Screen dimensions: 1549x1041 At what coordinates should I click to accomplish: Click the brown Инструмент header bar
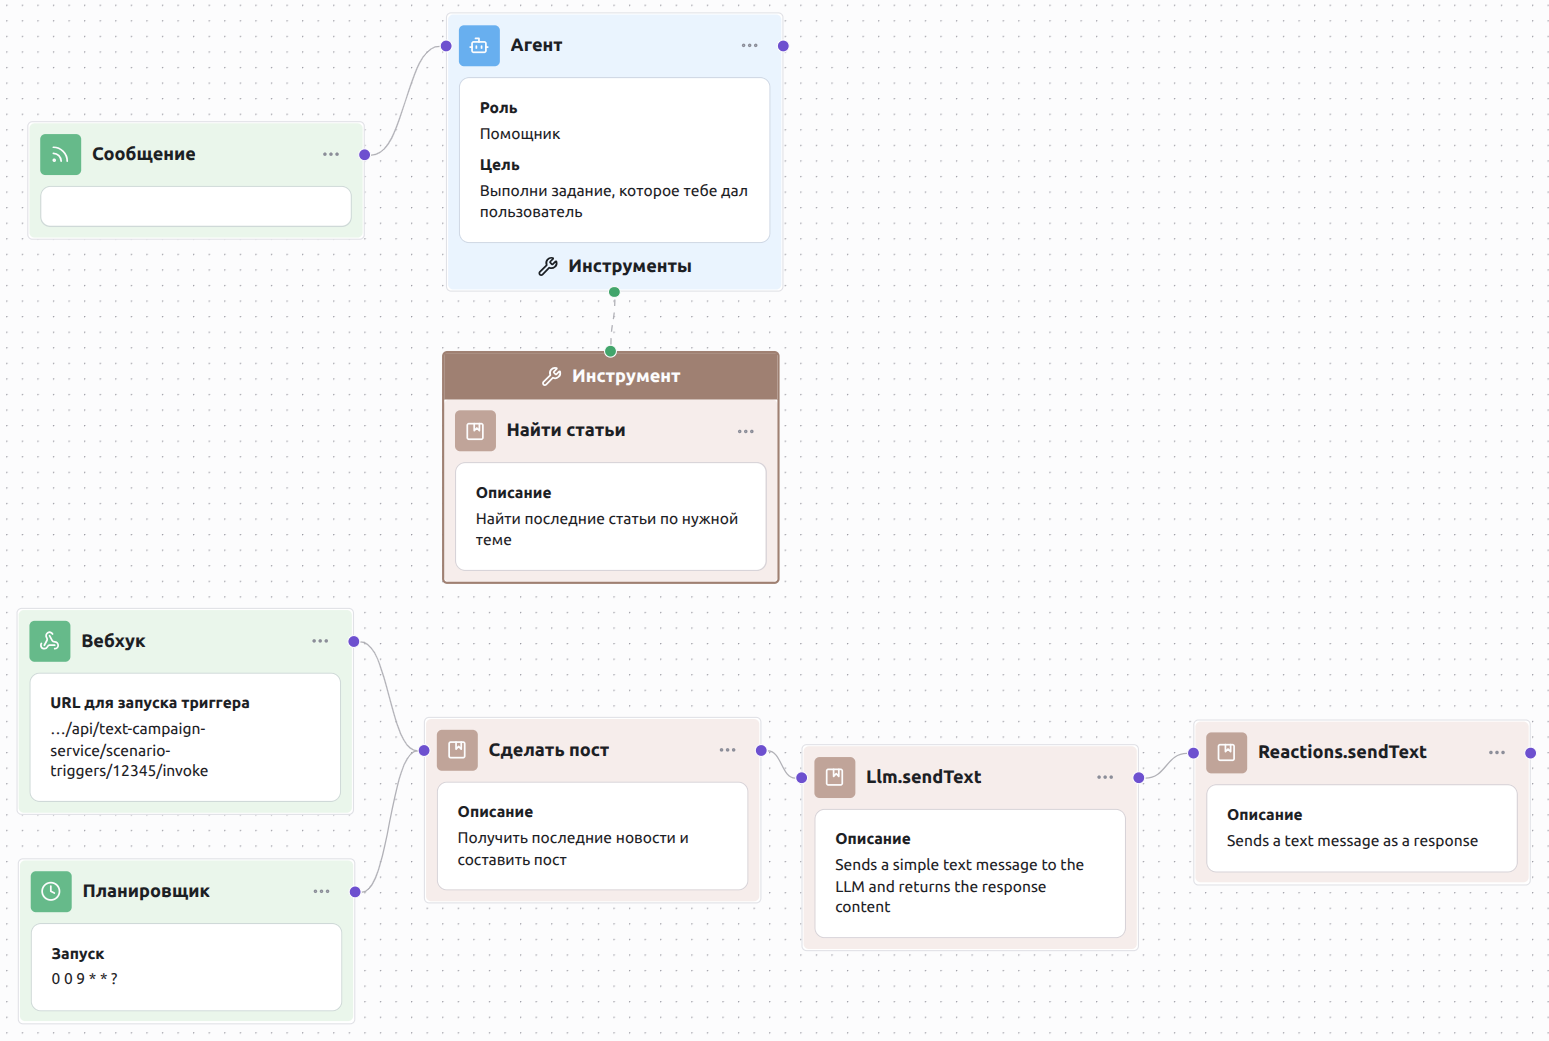(x=611, y=376)
